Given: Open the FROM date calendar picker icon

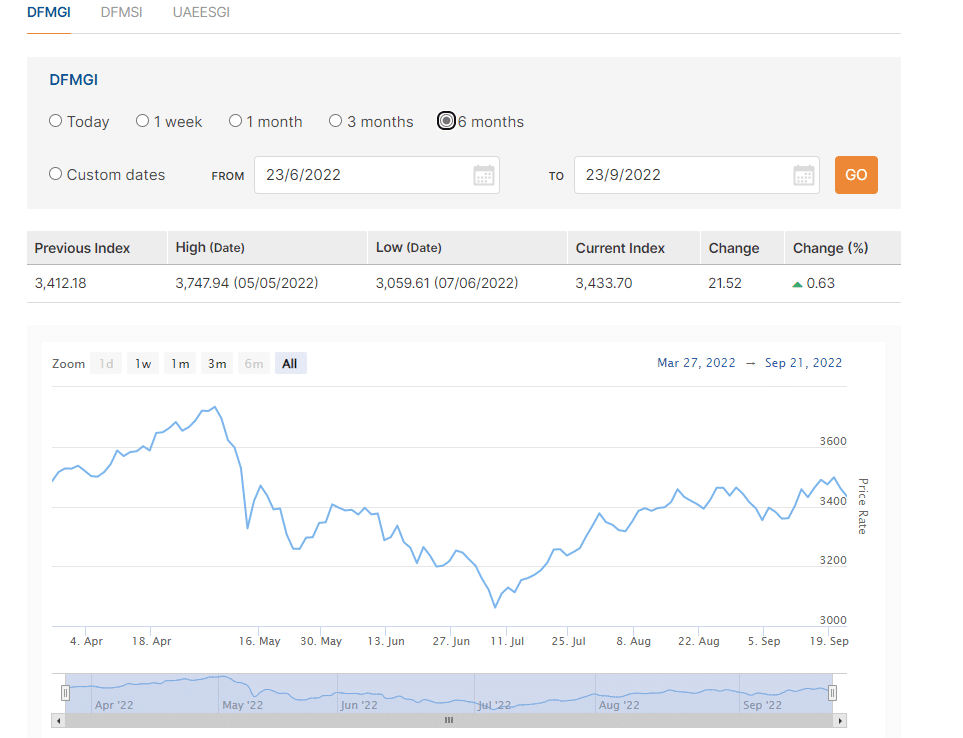Looking at the screenshot, I should [484, 175].
